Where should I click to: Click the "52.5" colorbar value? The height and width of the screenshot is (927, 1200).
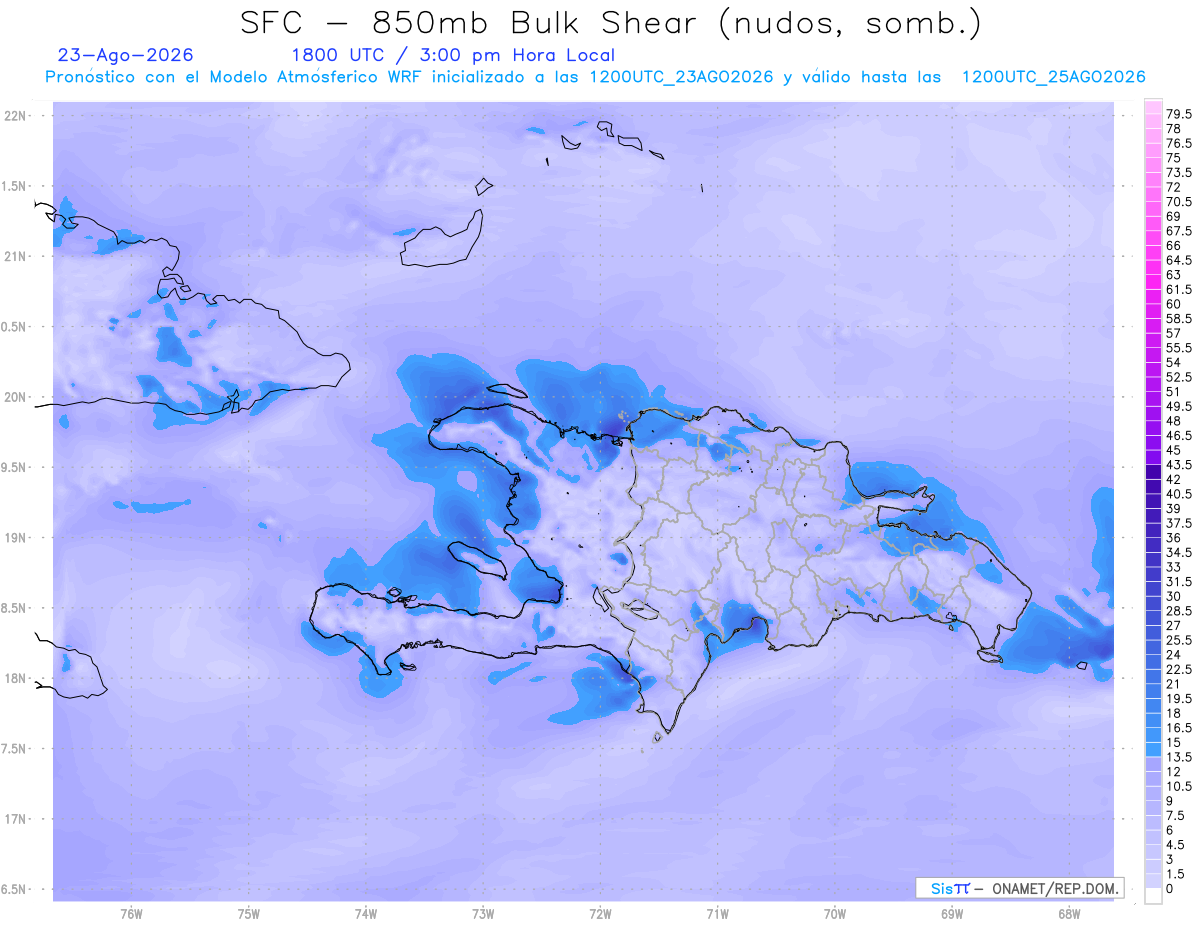point(1179,376)
